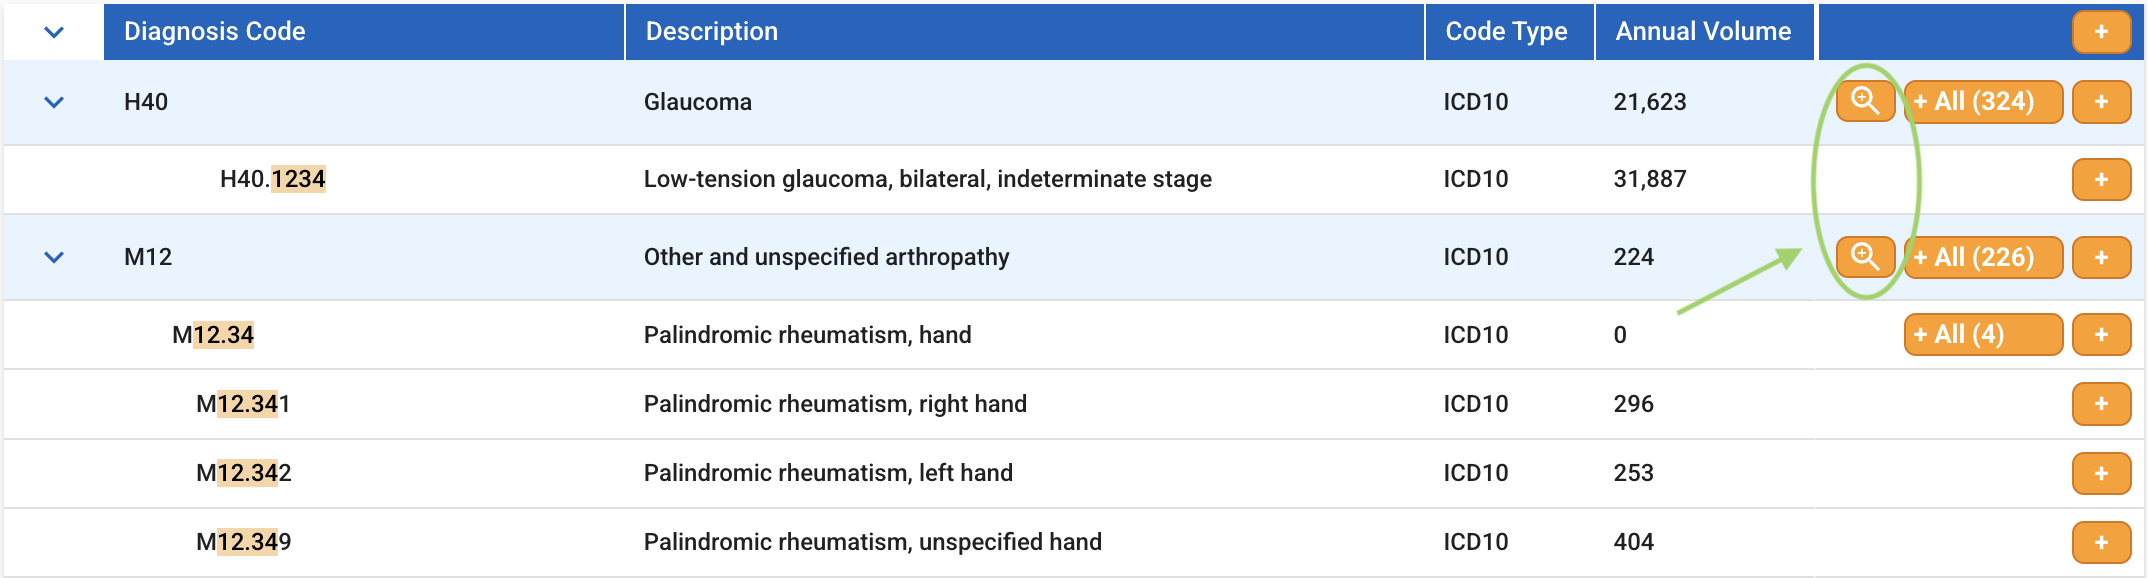Sort by the Diagnosis Code column header
This screenshot has height=578, width=2148.
(214, 31)
